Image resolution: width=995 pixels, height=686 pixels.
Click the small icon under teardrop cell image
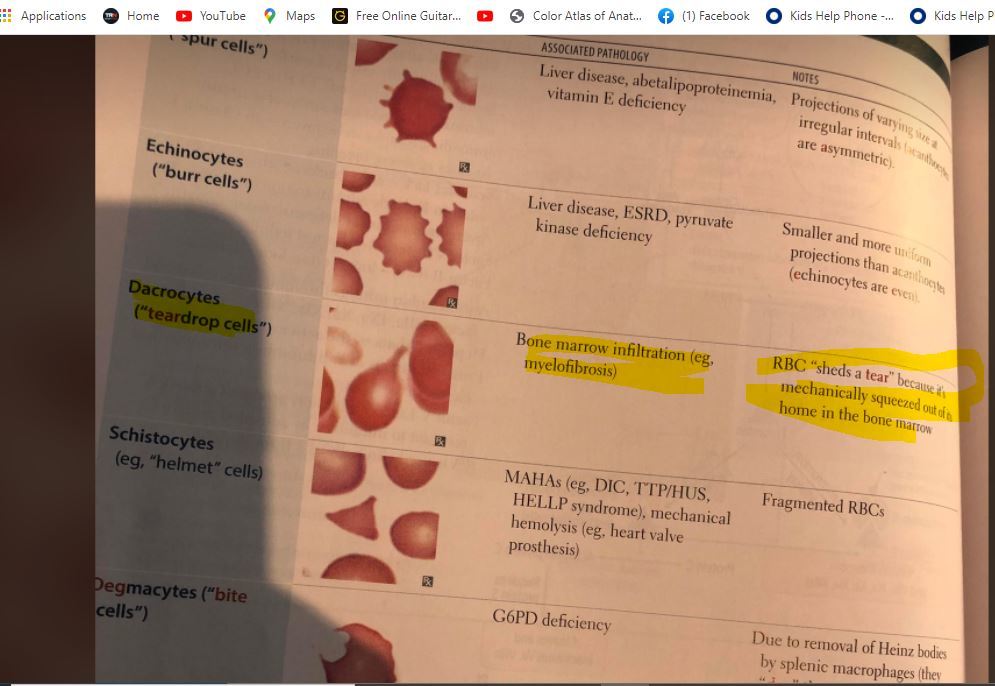pos(440,441)
